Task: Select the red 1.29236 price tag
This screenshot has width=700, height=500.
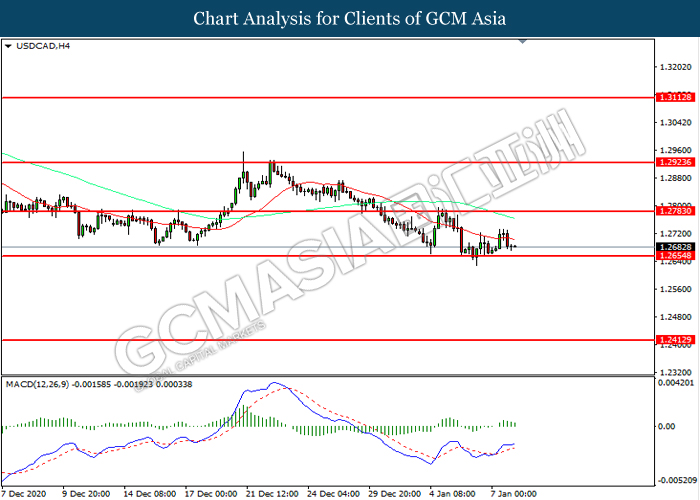Action: click(x=673, y=160)
